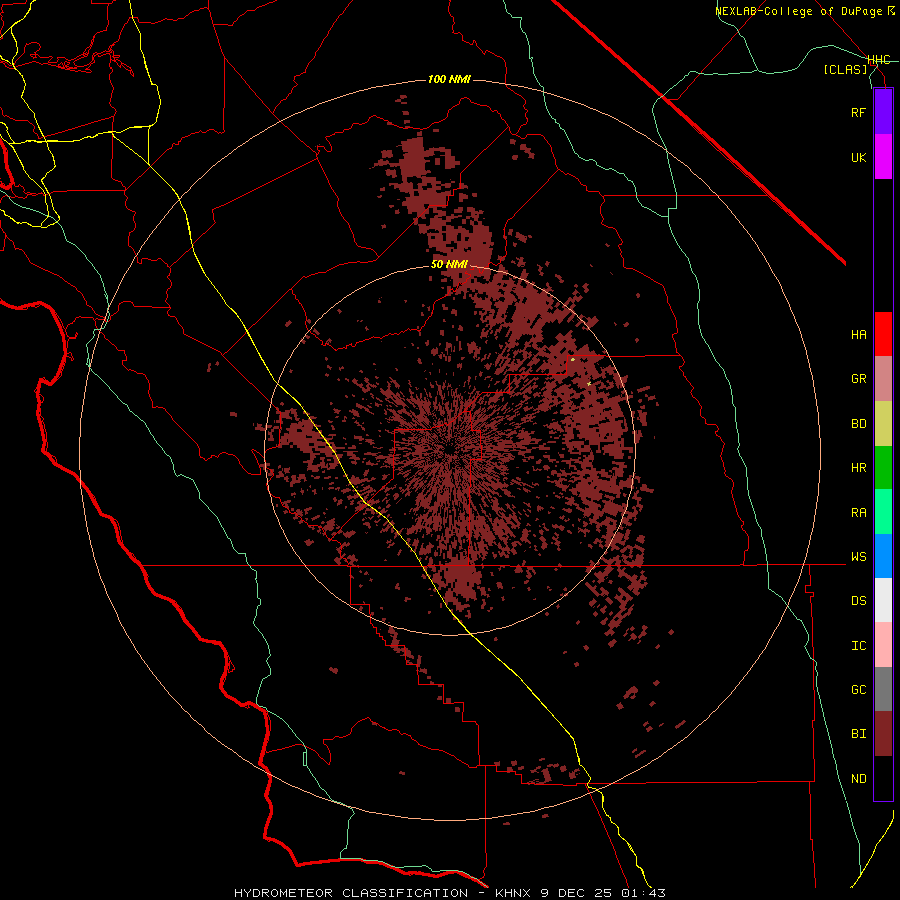Click the ND black legend swatch
Screen dimensions: 900x900
click(883, 778)
